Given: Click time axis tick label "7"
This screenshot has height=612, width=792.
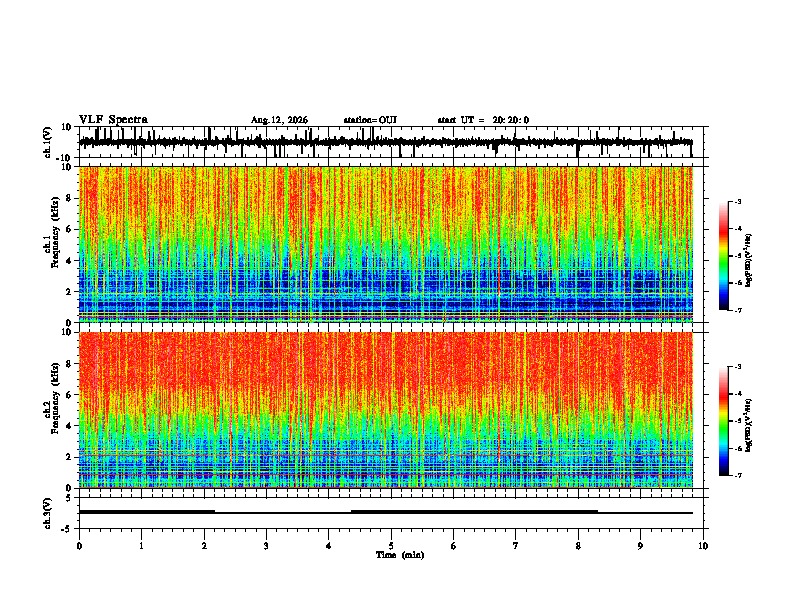Looking at the screenshot, I should pyautogui.click(x=516, y=546).
